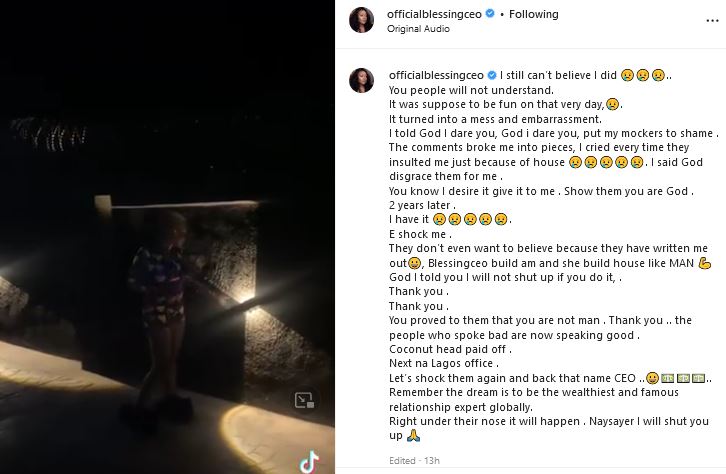726x474 pixels.
Task: Click the TikTok logo watermark
Action: pyautogui.click(x=308, y=461)
